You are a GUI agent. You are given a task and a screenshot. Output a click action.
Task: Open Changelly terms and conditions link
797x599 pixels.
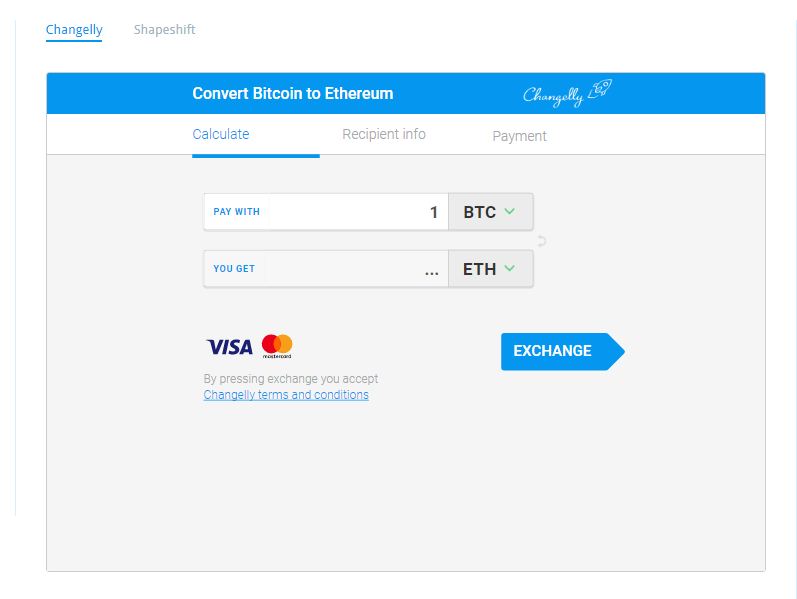tap(286, 395)
